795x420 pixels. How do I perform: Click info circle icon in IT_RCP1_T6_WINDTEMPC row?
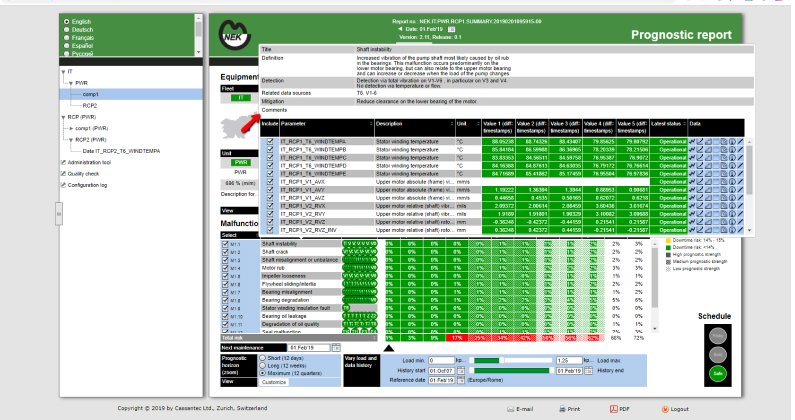tap(732, 158)
